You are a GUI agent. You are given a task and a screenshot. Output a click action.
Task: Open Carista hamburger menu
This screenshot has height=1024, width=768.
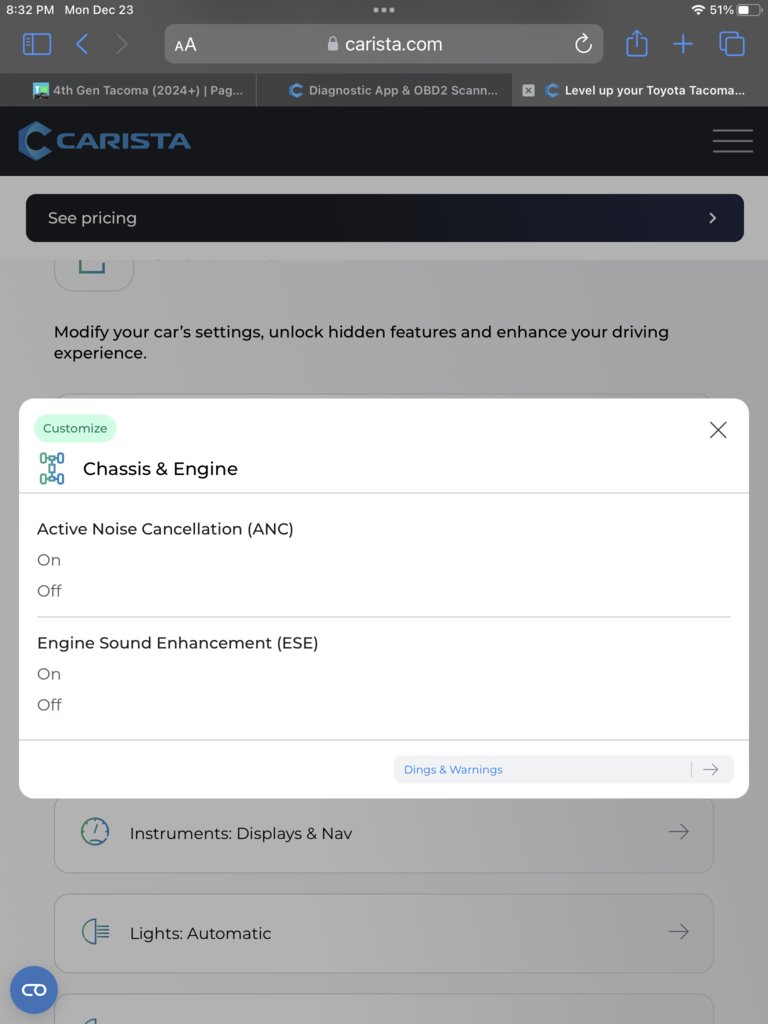pyautogui.click(x=733, y=140)
